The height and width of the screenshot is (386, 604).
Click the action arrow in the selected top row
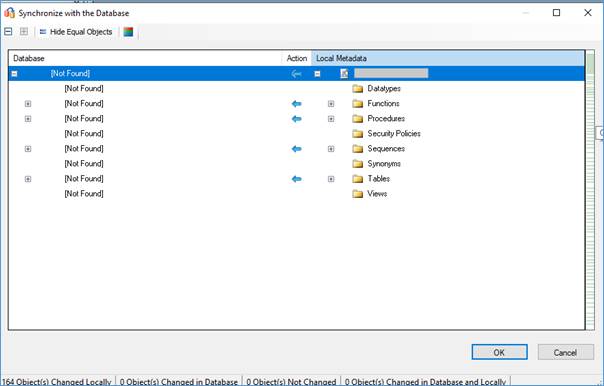(296, 74)
